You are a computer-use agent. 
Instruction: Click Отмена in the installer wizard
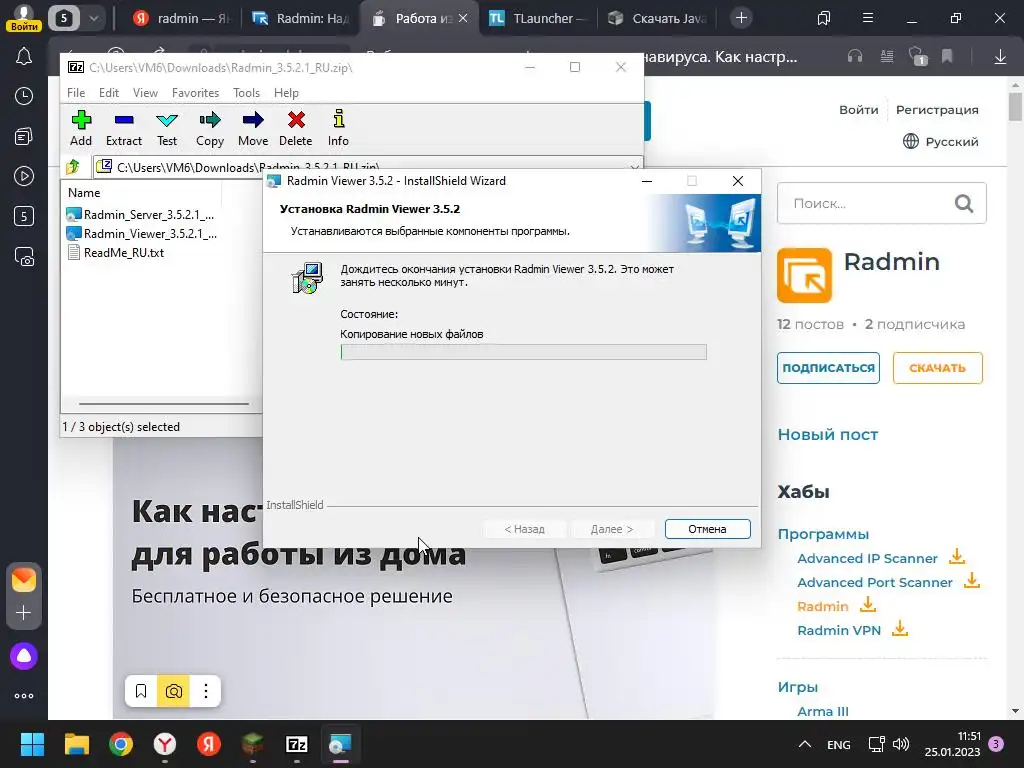[707, 529]
